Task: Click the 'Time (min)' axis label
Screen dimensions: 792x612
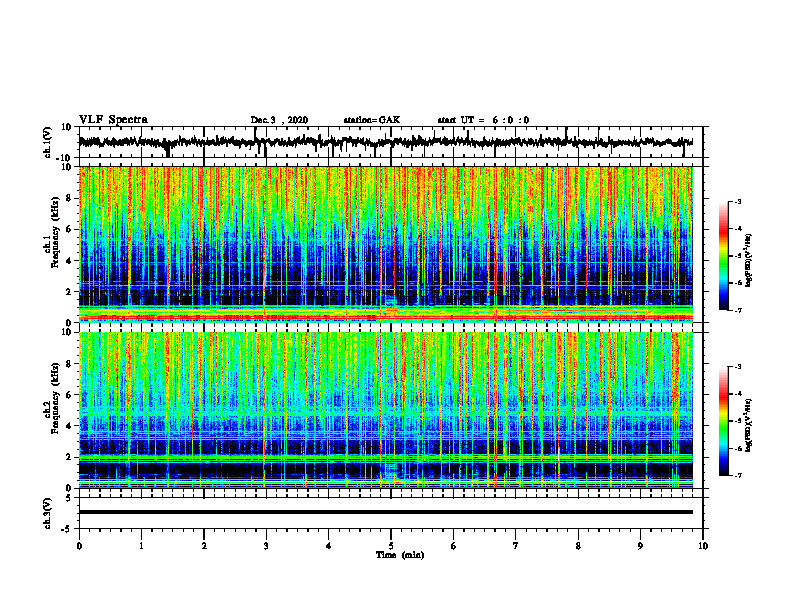Action: 400,555
